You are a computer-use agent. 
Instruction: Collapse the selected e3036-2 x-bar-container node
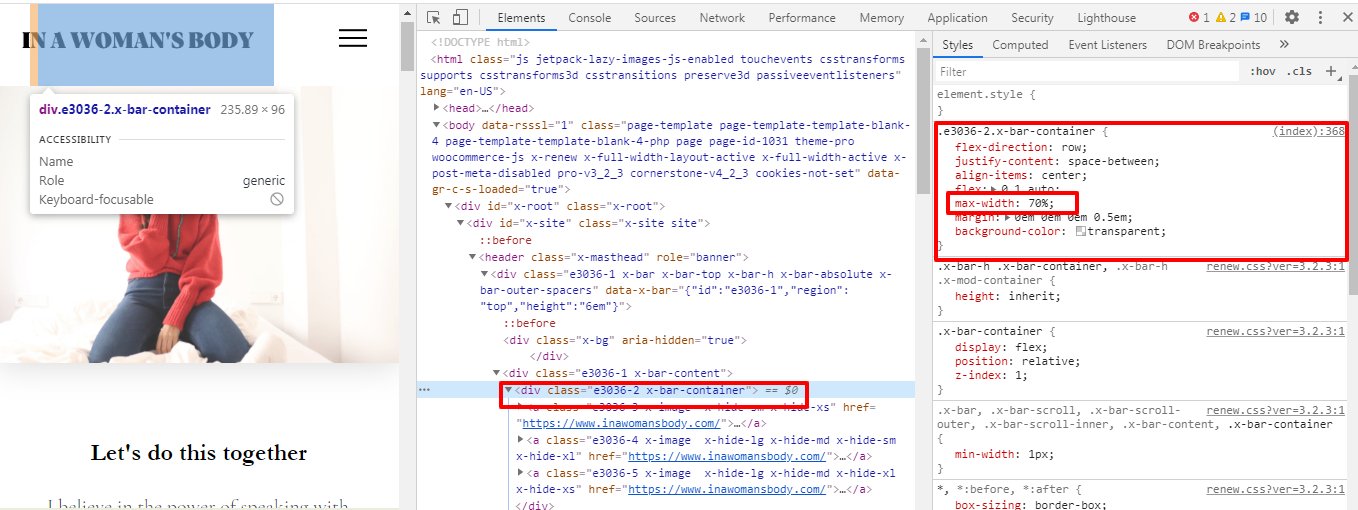click(x=508, y=390)
